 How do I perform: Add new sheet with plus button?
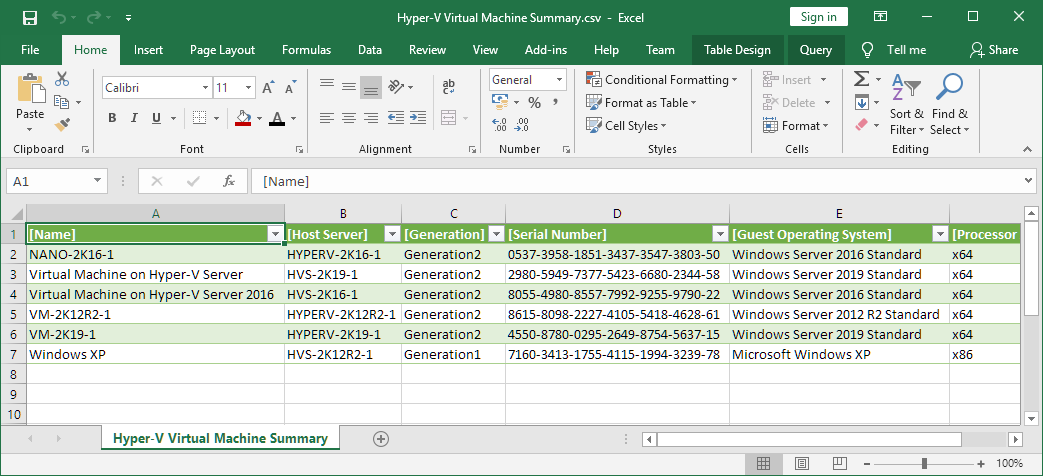coord(380,439)
